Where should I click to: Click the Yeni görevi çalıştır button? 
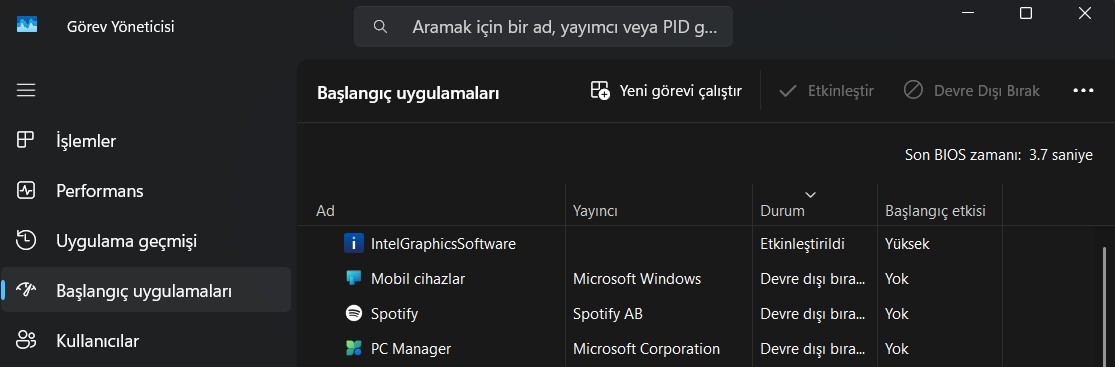[x=666, y=91]
